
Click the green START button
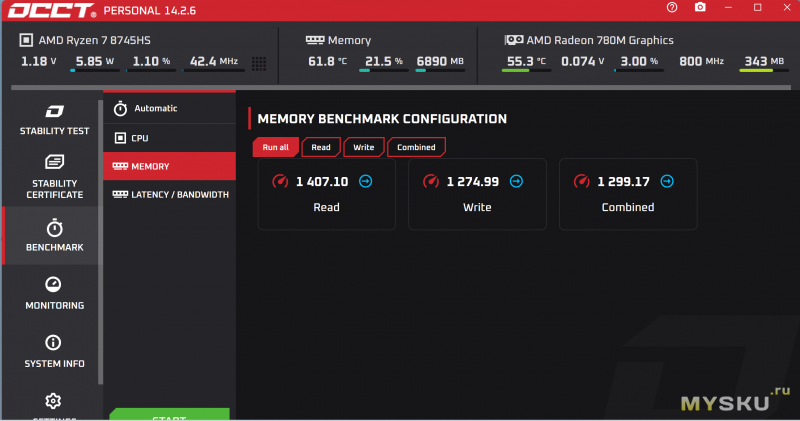point(169,414)
